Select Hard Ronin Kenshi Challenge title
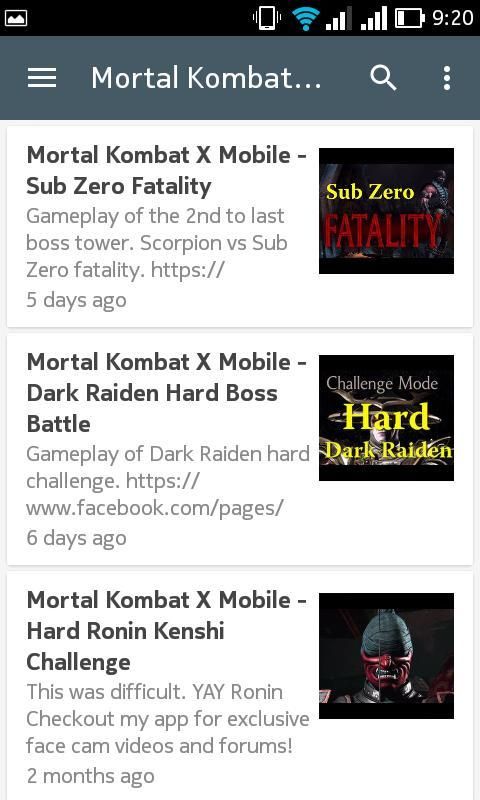The height and width of the screenshot is (800, 480). coord(166,631)
